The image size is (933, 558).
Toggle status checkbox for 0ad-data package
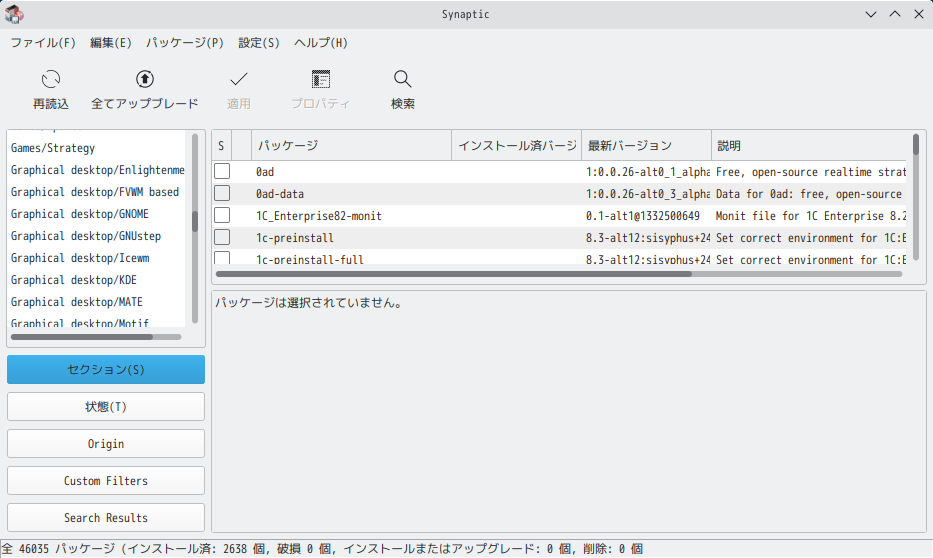point(222,193)
